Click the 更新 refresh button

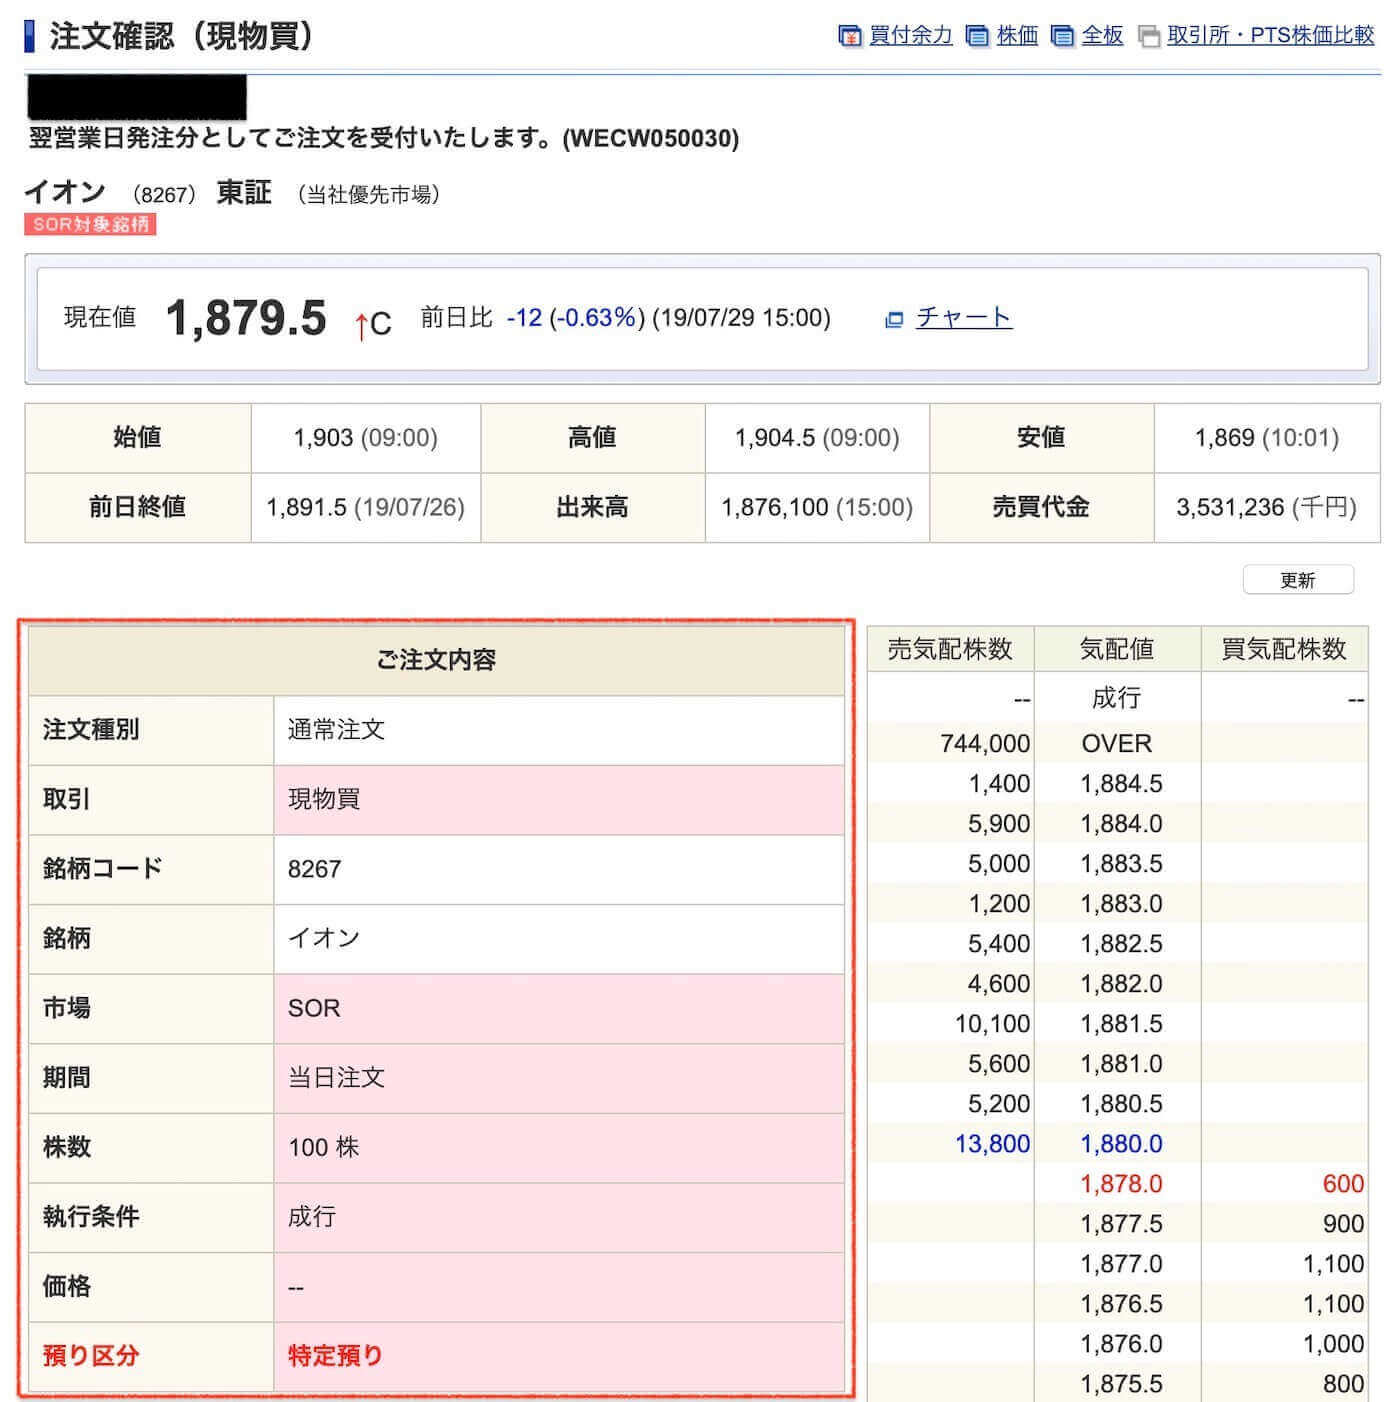[1298, 580]
